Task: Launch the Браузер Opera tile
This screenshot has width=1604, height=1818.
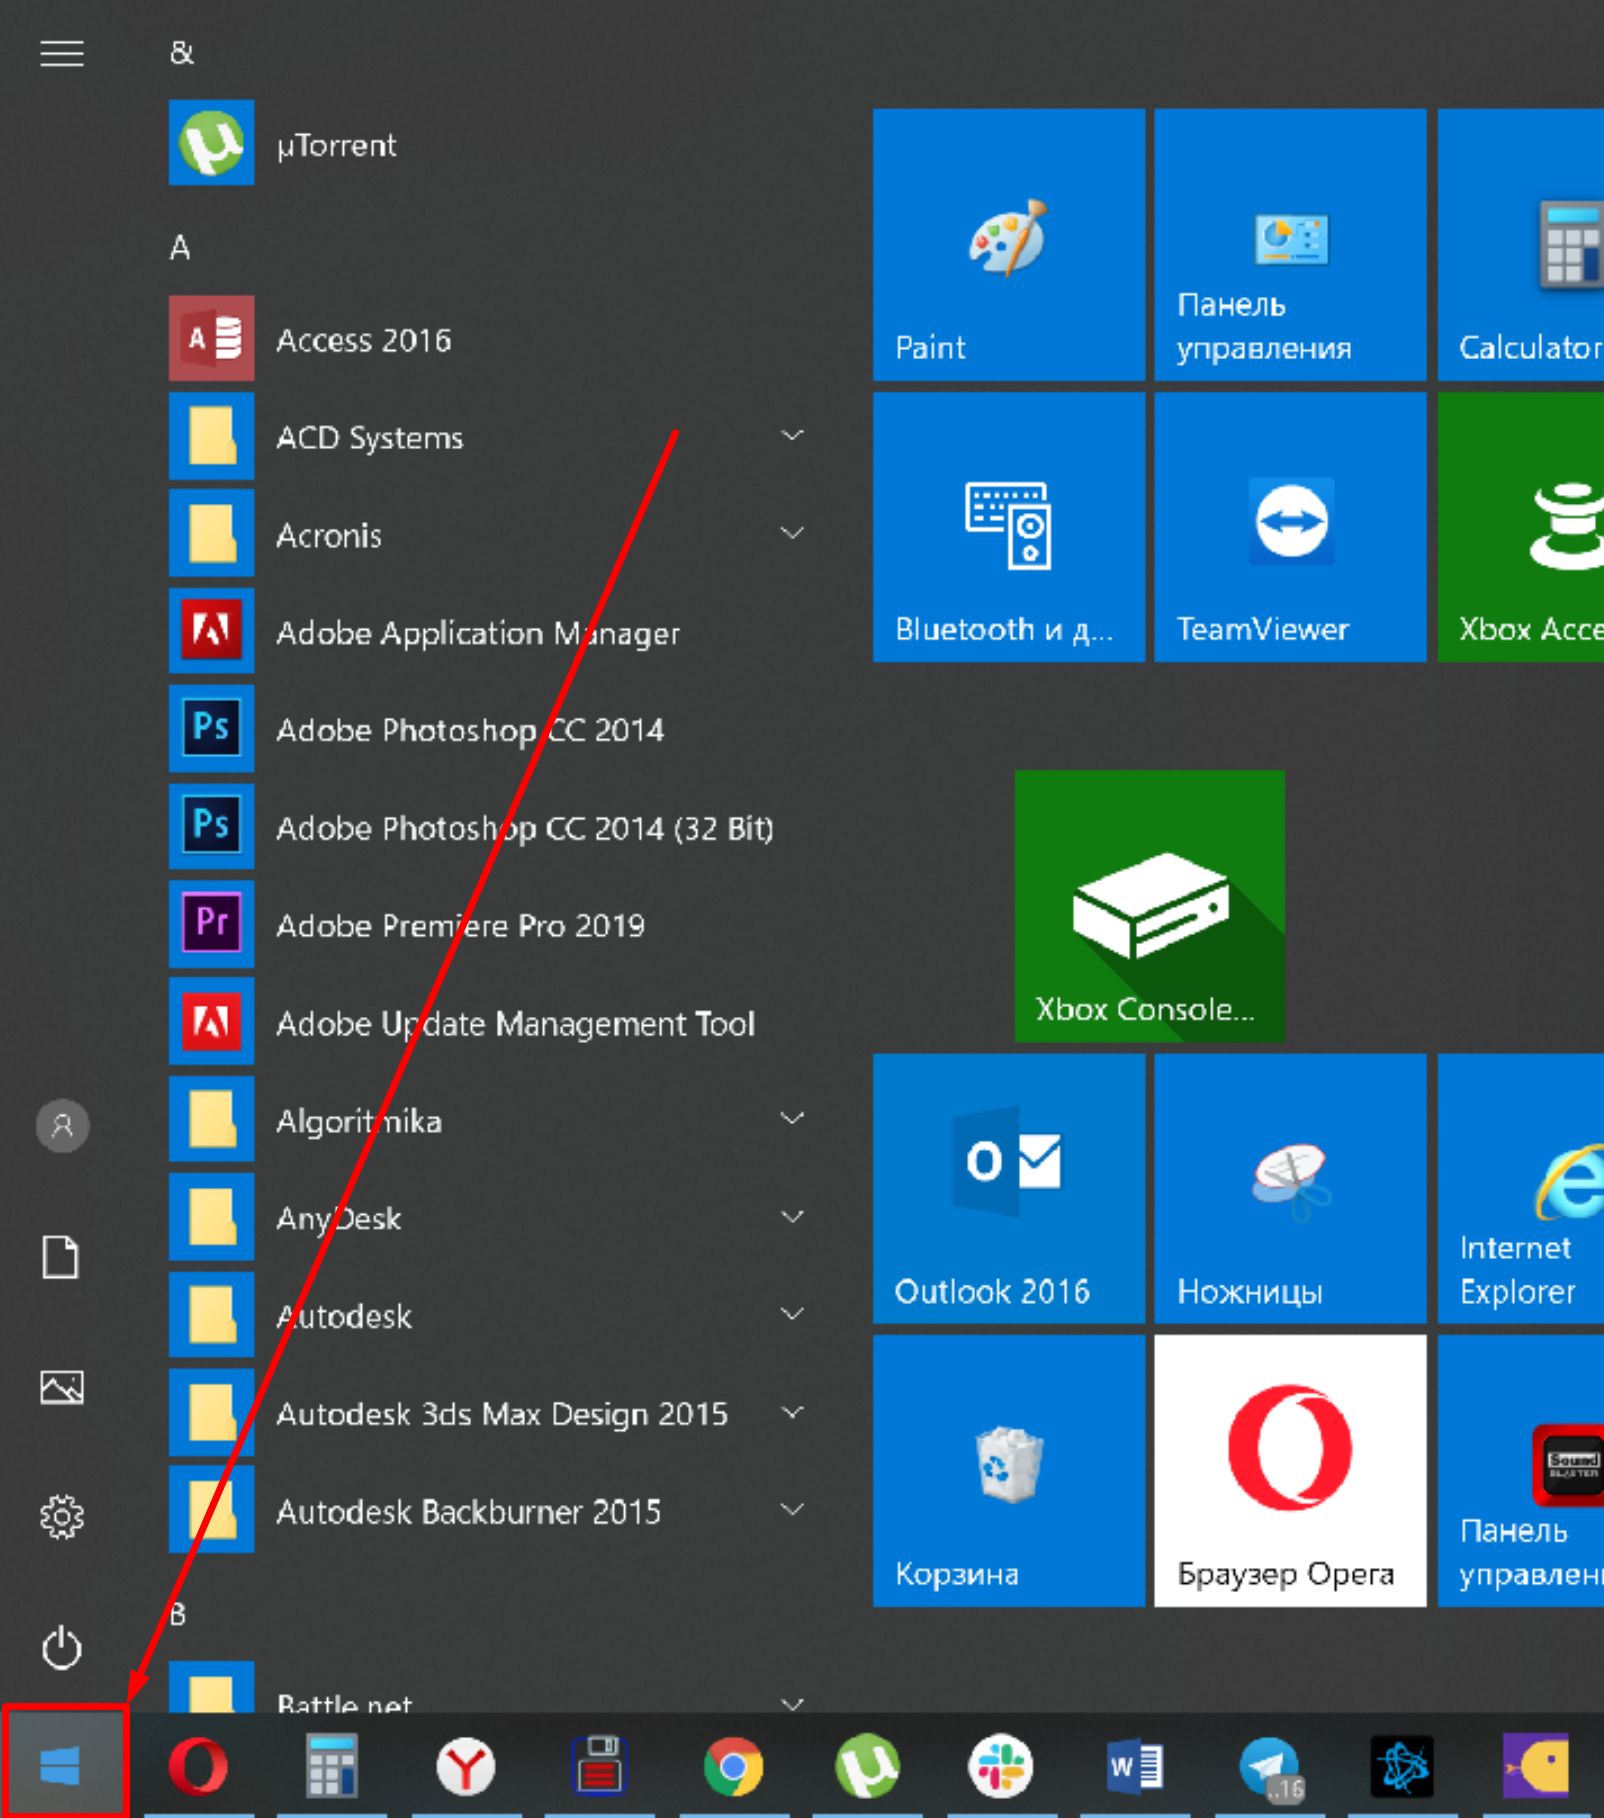Action: point(1290,1471)
